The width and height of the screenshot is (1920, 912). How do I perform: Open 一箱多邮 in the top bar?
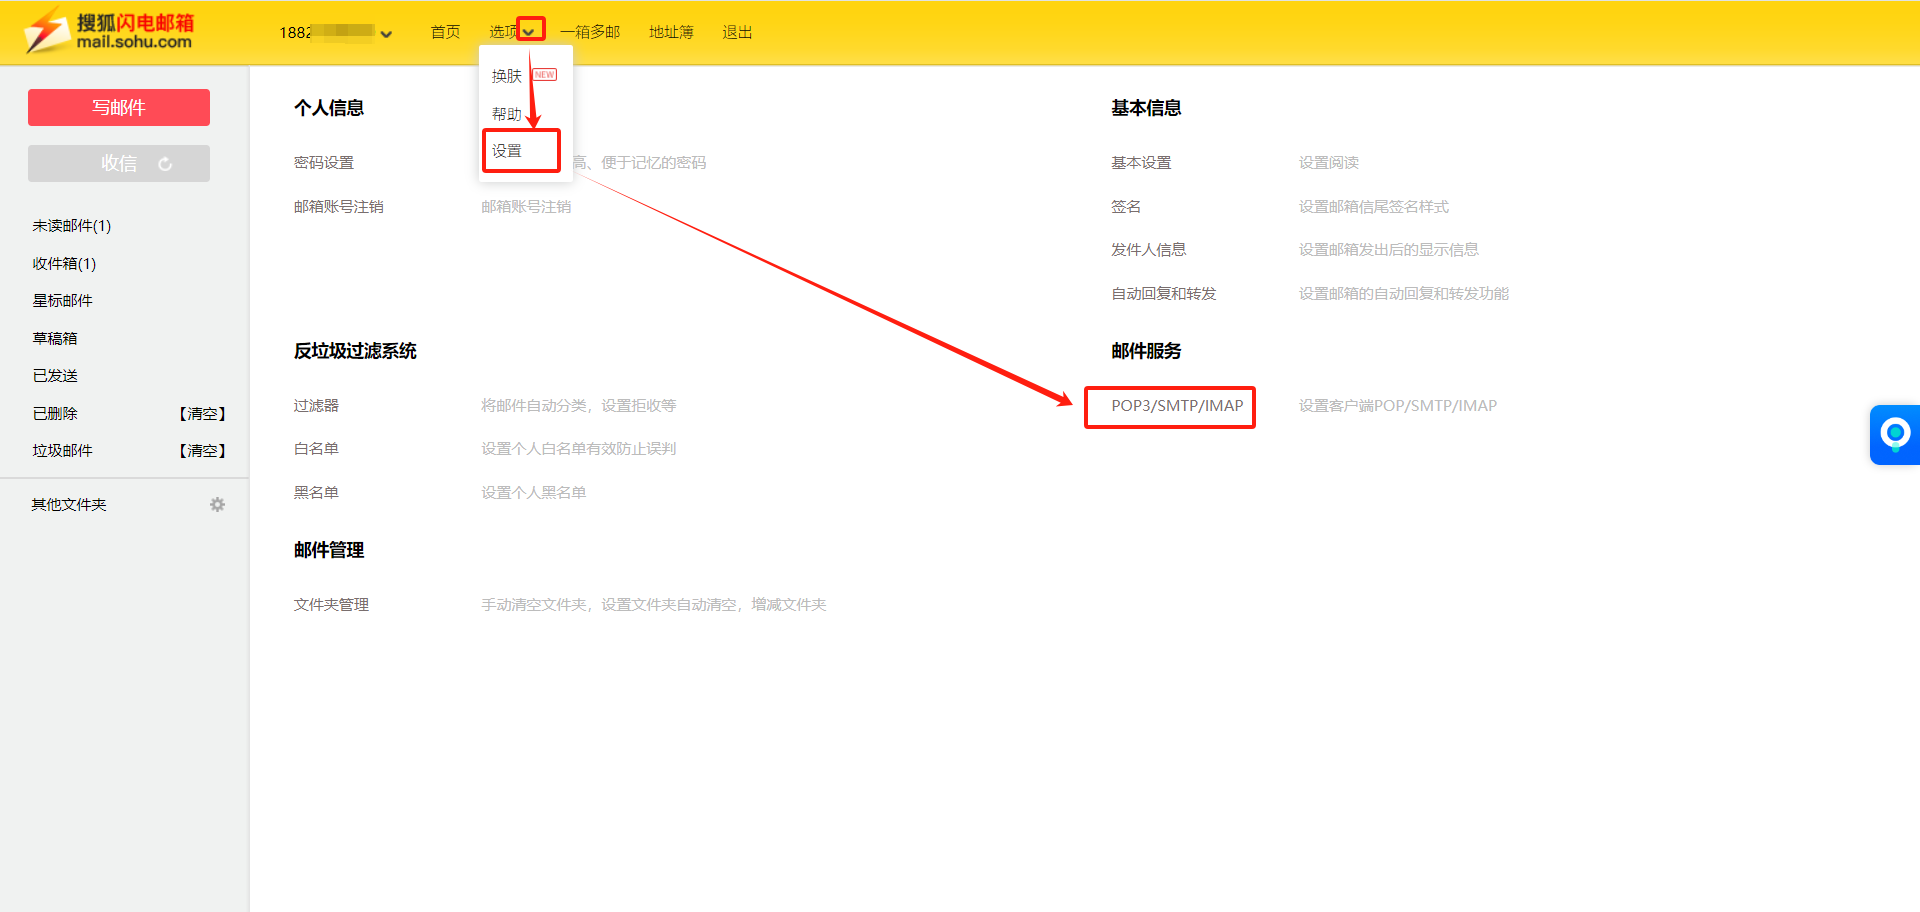point(590,32)
